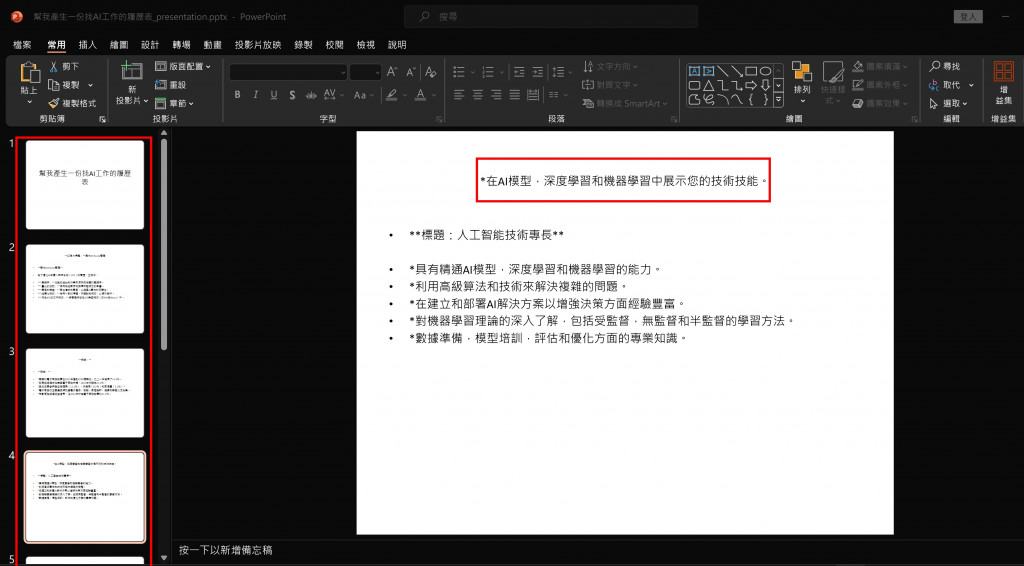Toggle Justify alignment for paragraph

(x=515, y=95)
